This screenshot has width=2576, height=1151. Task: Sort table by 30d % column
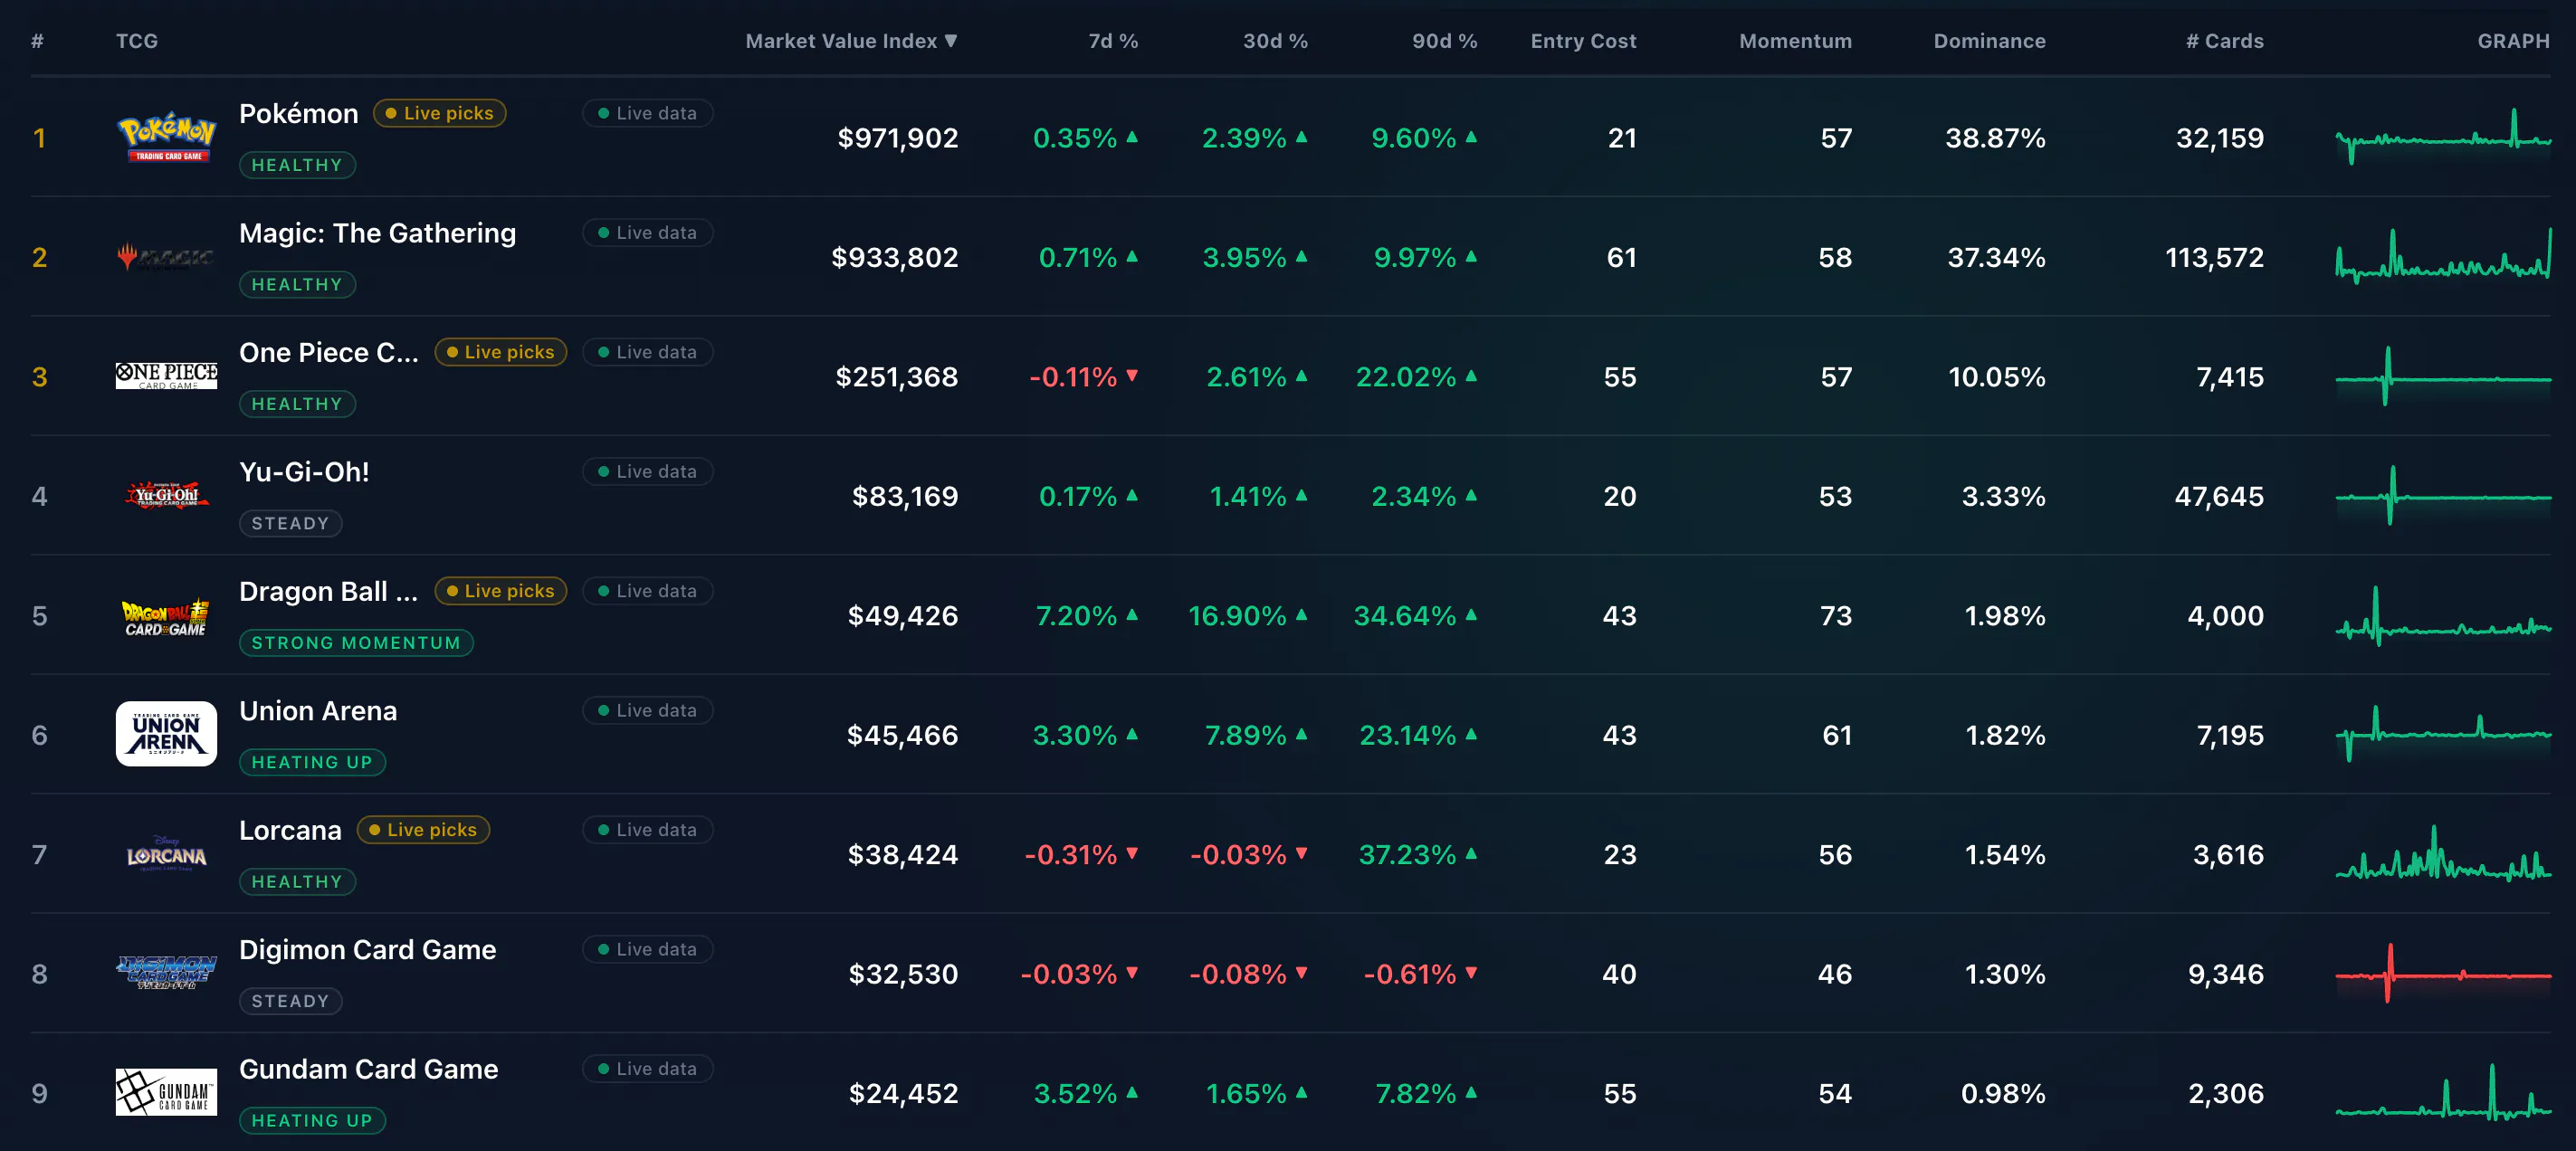pos(1275,41)
